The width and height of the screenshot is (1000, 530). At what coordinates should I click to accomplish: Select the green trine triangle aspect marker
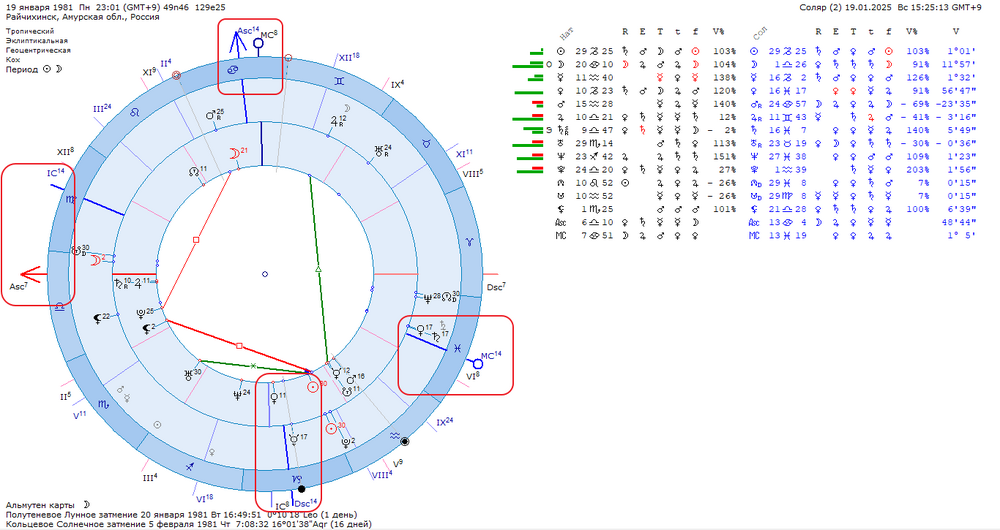click(x=318, y=270)
